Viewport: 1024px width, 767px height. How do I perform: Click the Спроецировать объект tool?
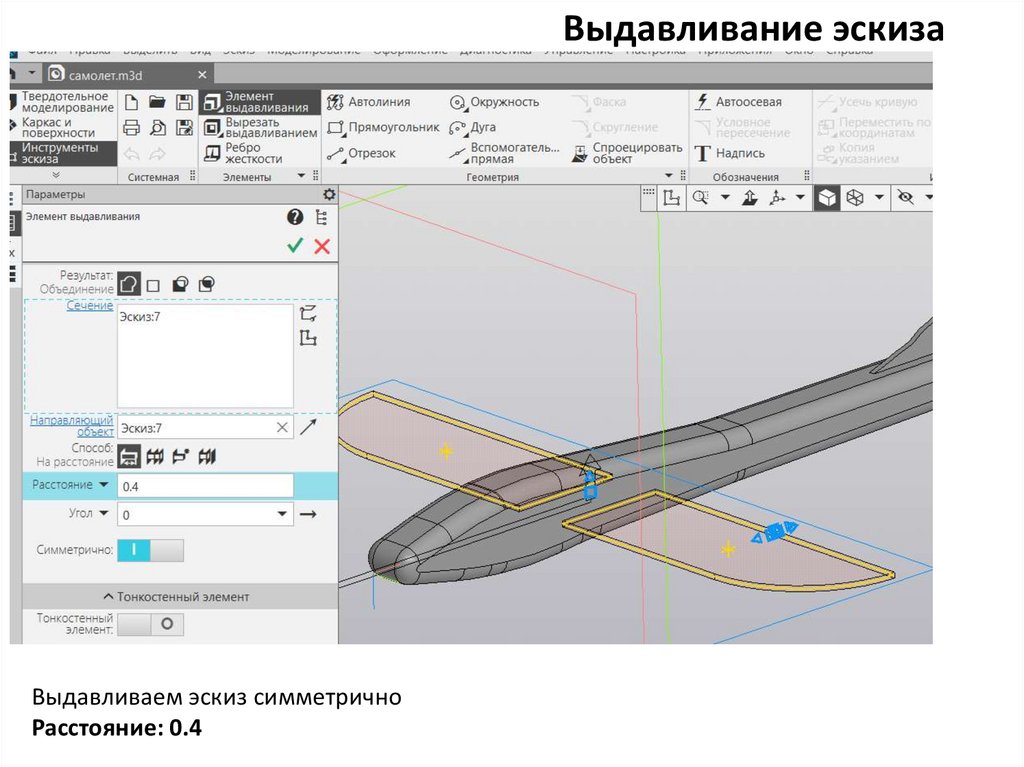tap(627, 153)
